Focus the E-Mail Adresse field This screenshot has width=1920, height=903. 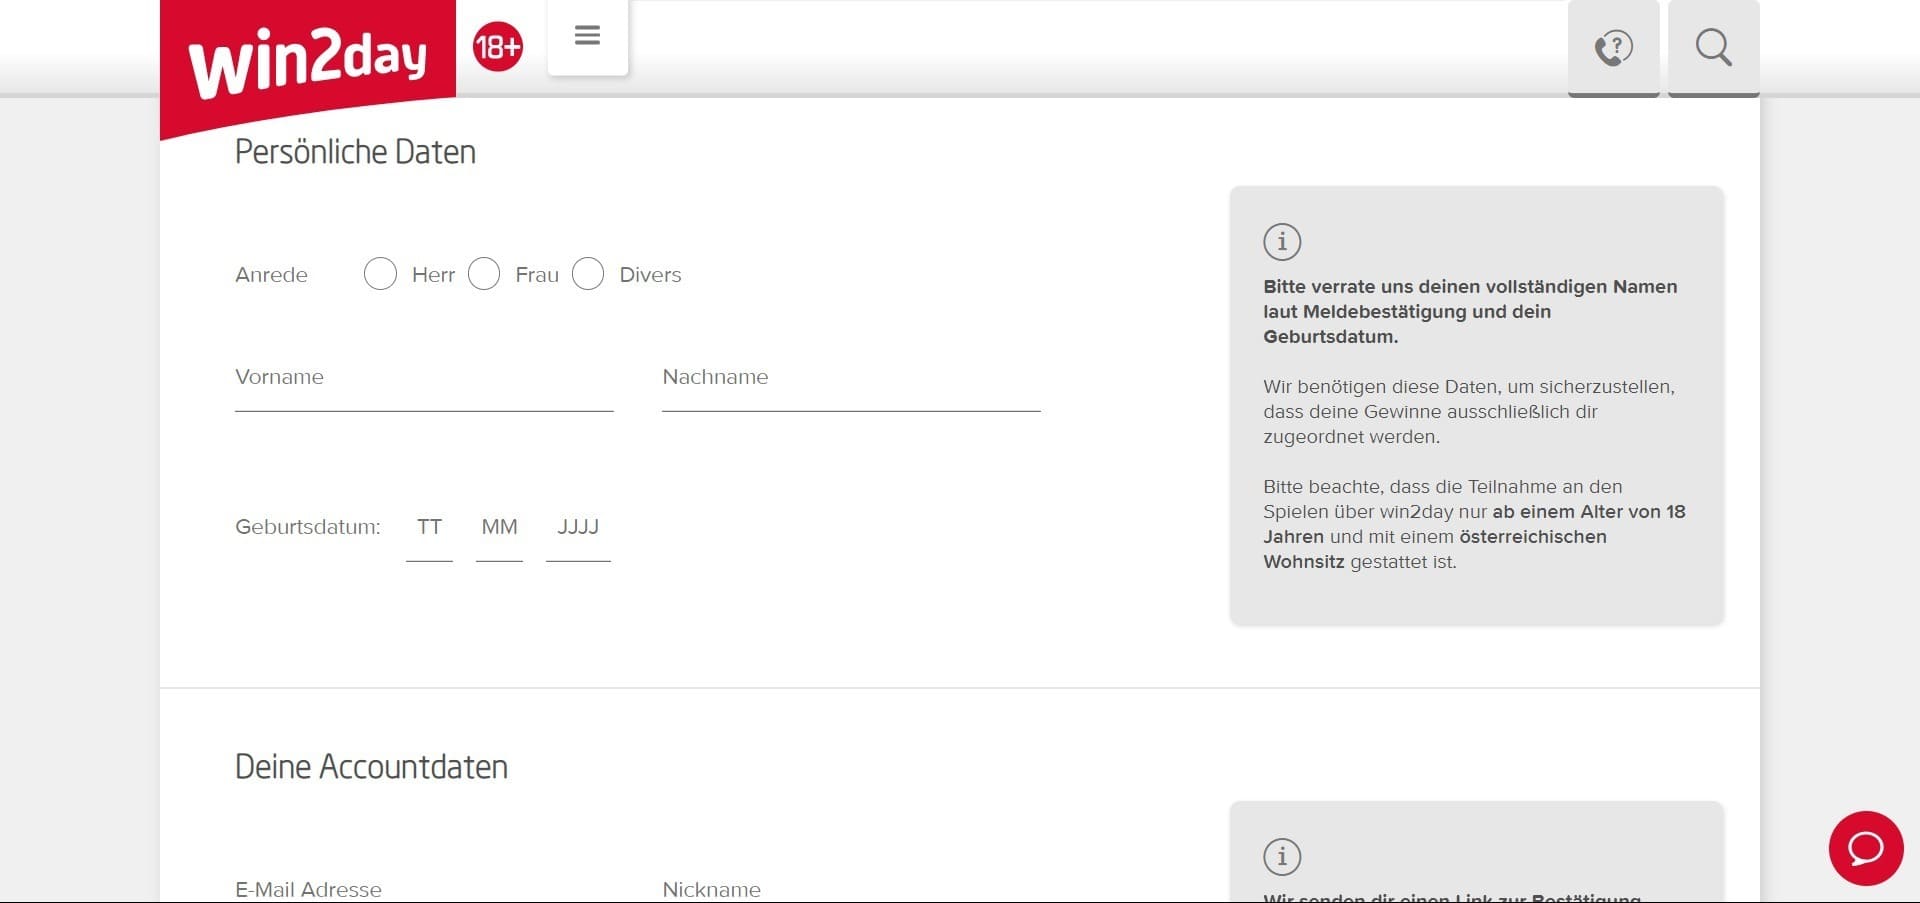click(x=424, y=889)
